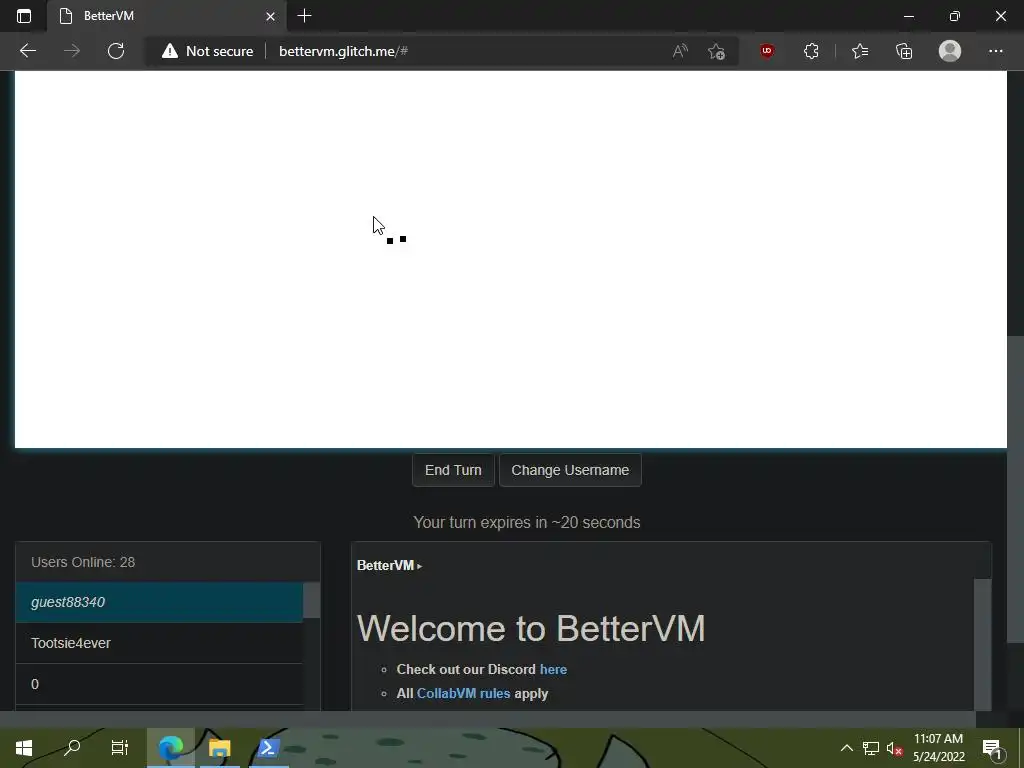Click inside the VM display area
The width and height of the screenshot is (1024, 768).
[x=511, y=259]
